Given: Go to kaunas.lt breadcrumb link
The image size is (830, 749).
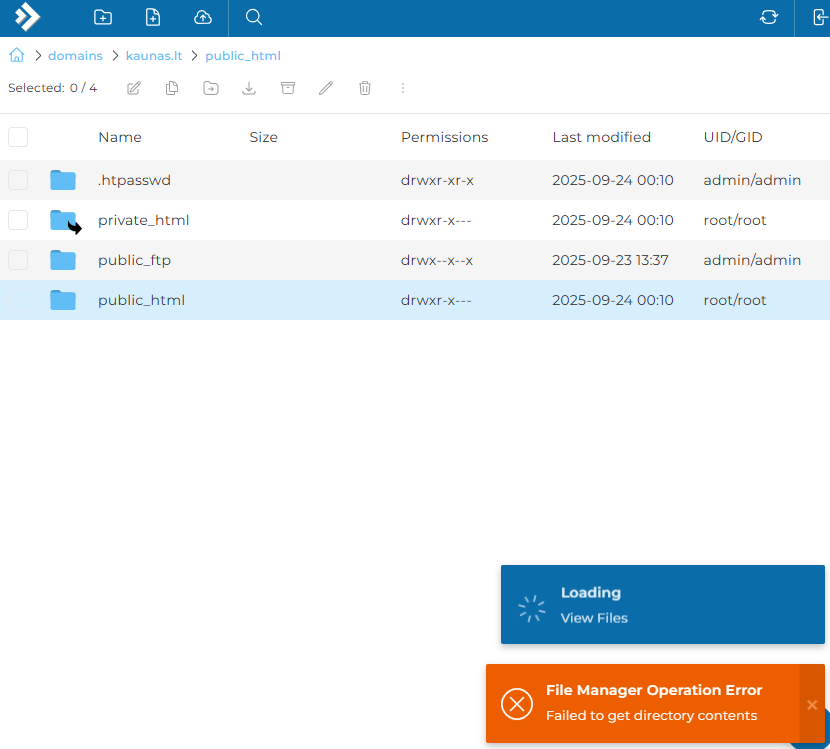Looking at the screenshot, I should [153, 56].
